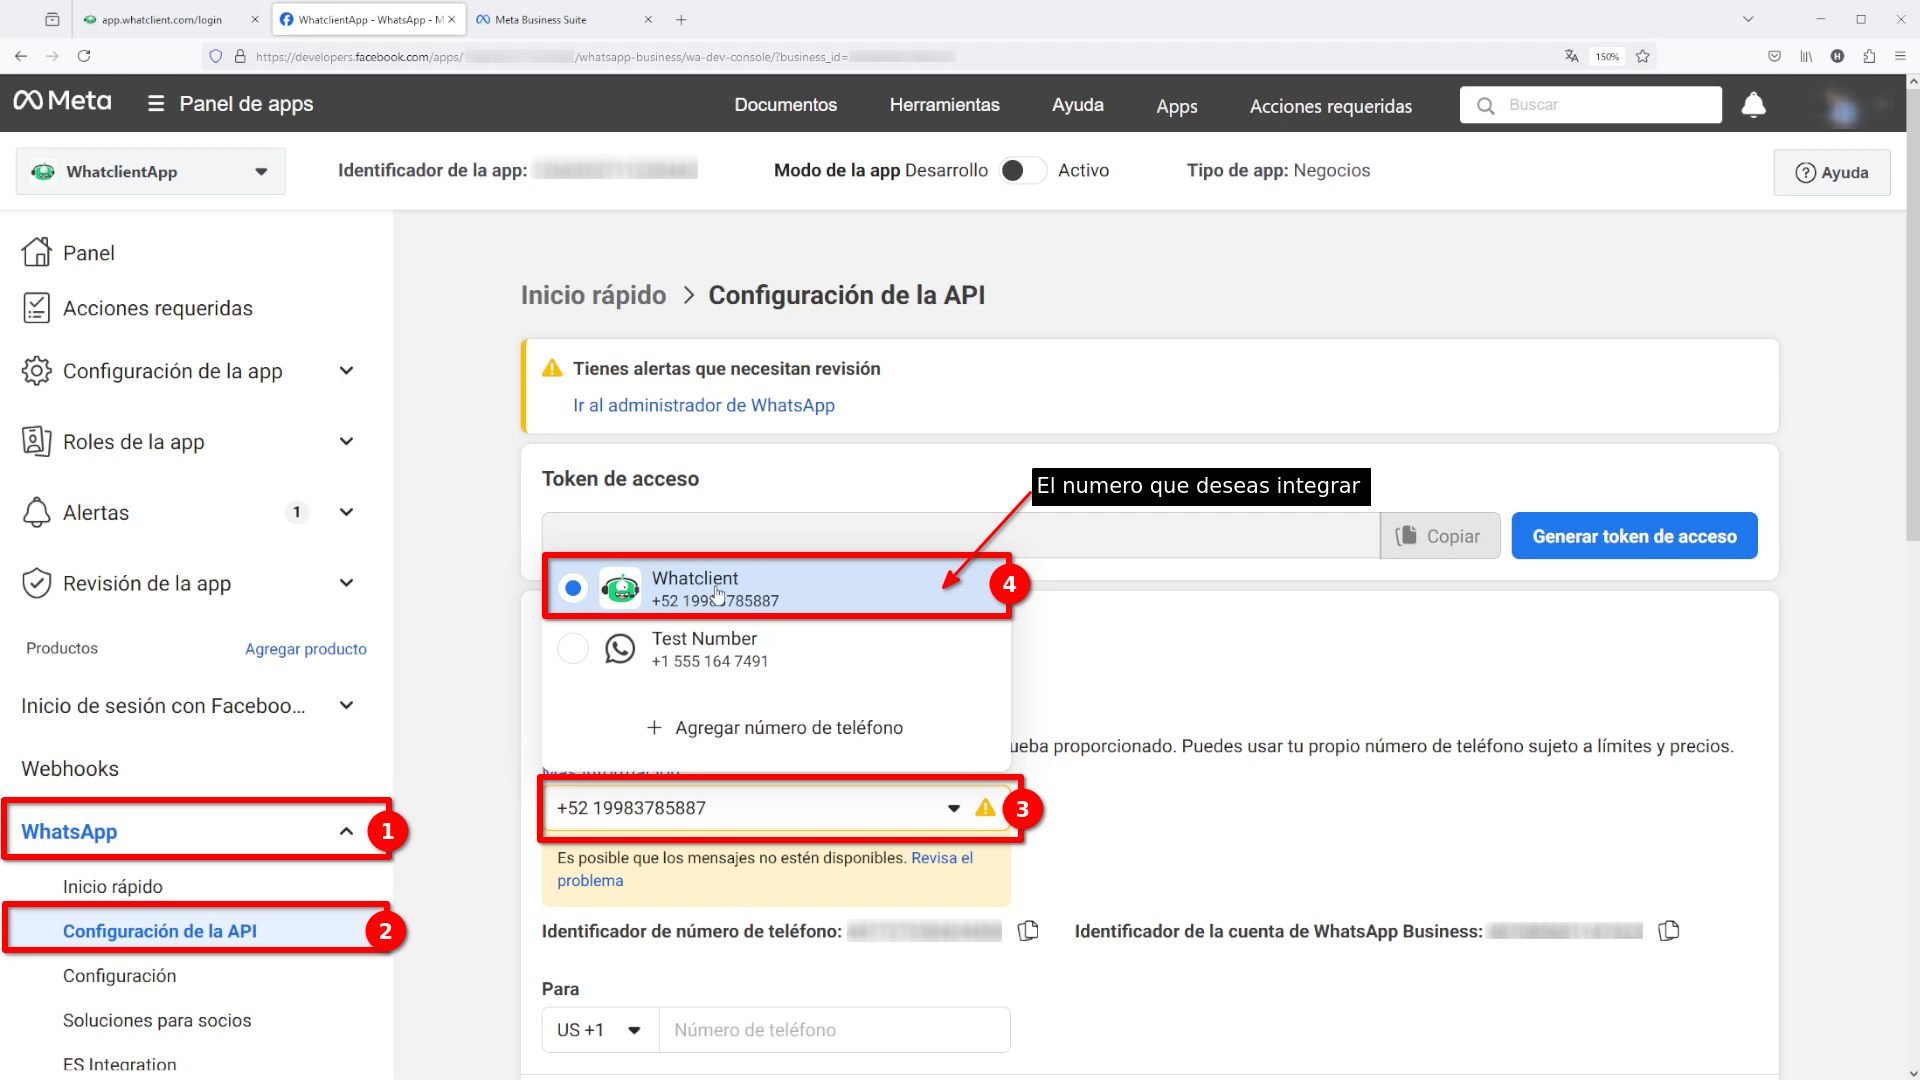Screen dimensions: 1920x1080
Task: Expand the Alertas section chevron
Action: [x=346, y=512]
